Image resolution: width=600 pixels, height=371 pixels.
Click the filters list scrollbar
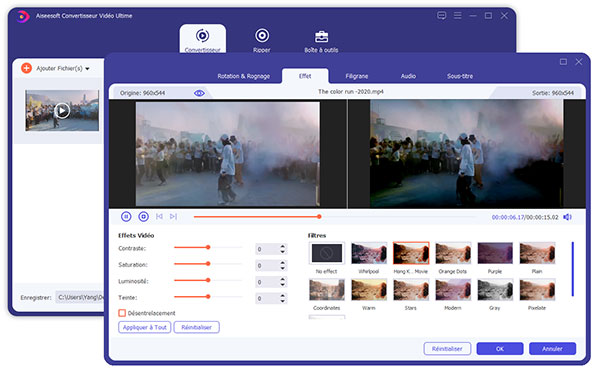point(572,269)
